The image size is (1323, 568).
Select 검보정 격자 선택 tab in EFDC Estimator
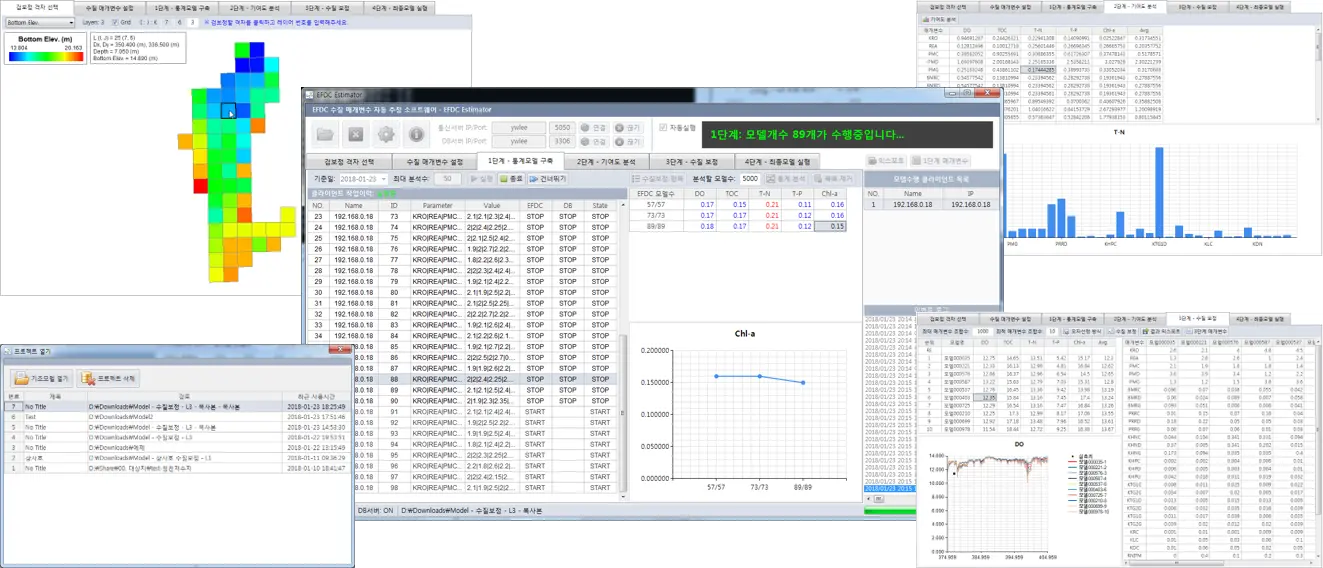pos(349,161)
